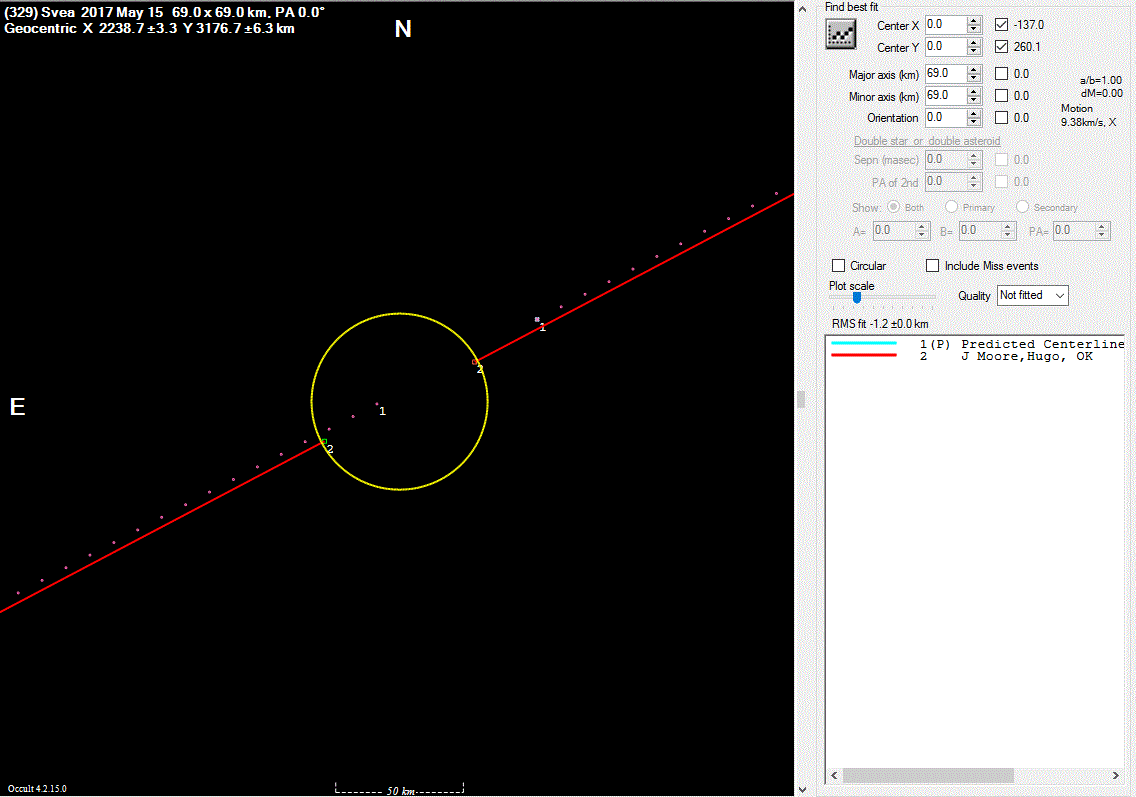The width and height of the screenshot is (1136, 797).
Task: Click the Center X up arrow
Action: point(974,20)
